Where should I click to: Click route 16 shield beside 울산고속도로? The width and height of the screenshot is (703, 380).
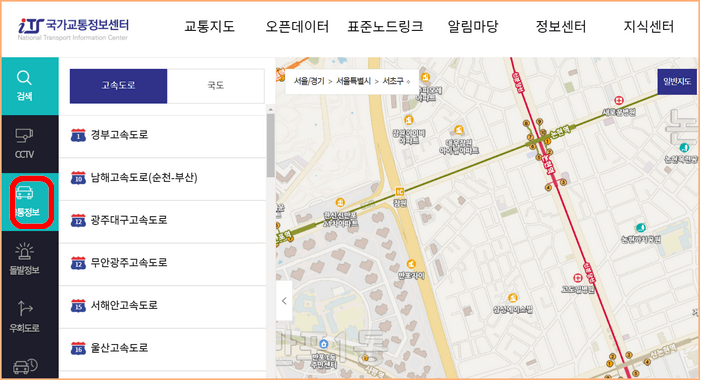pos(78,348)
